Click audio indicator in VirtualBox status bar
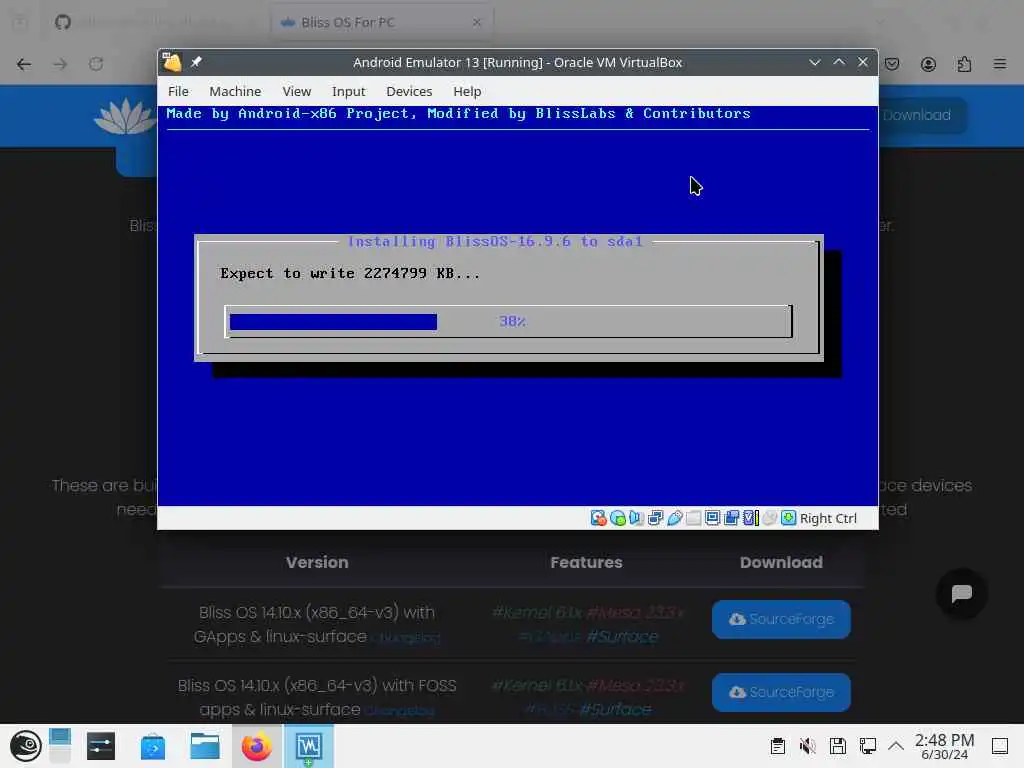The height and width of the screenshot is (768, 1024). [636, 518]
